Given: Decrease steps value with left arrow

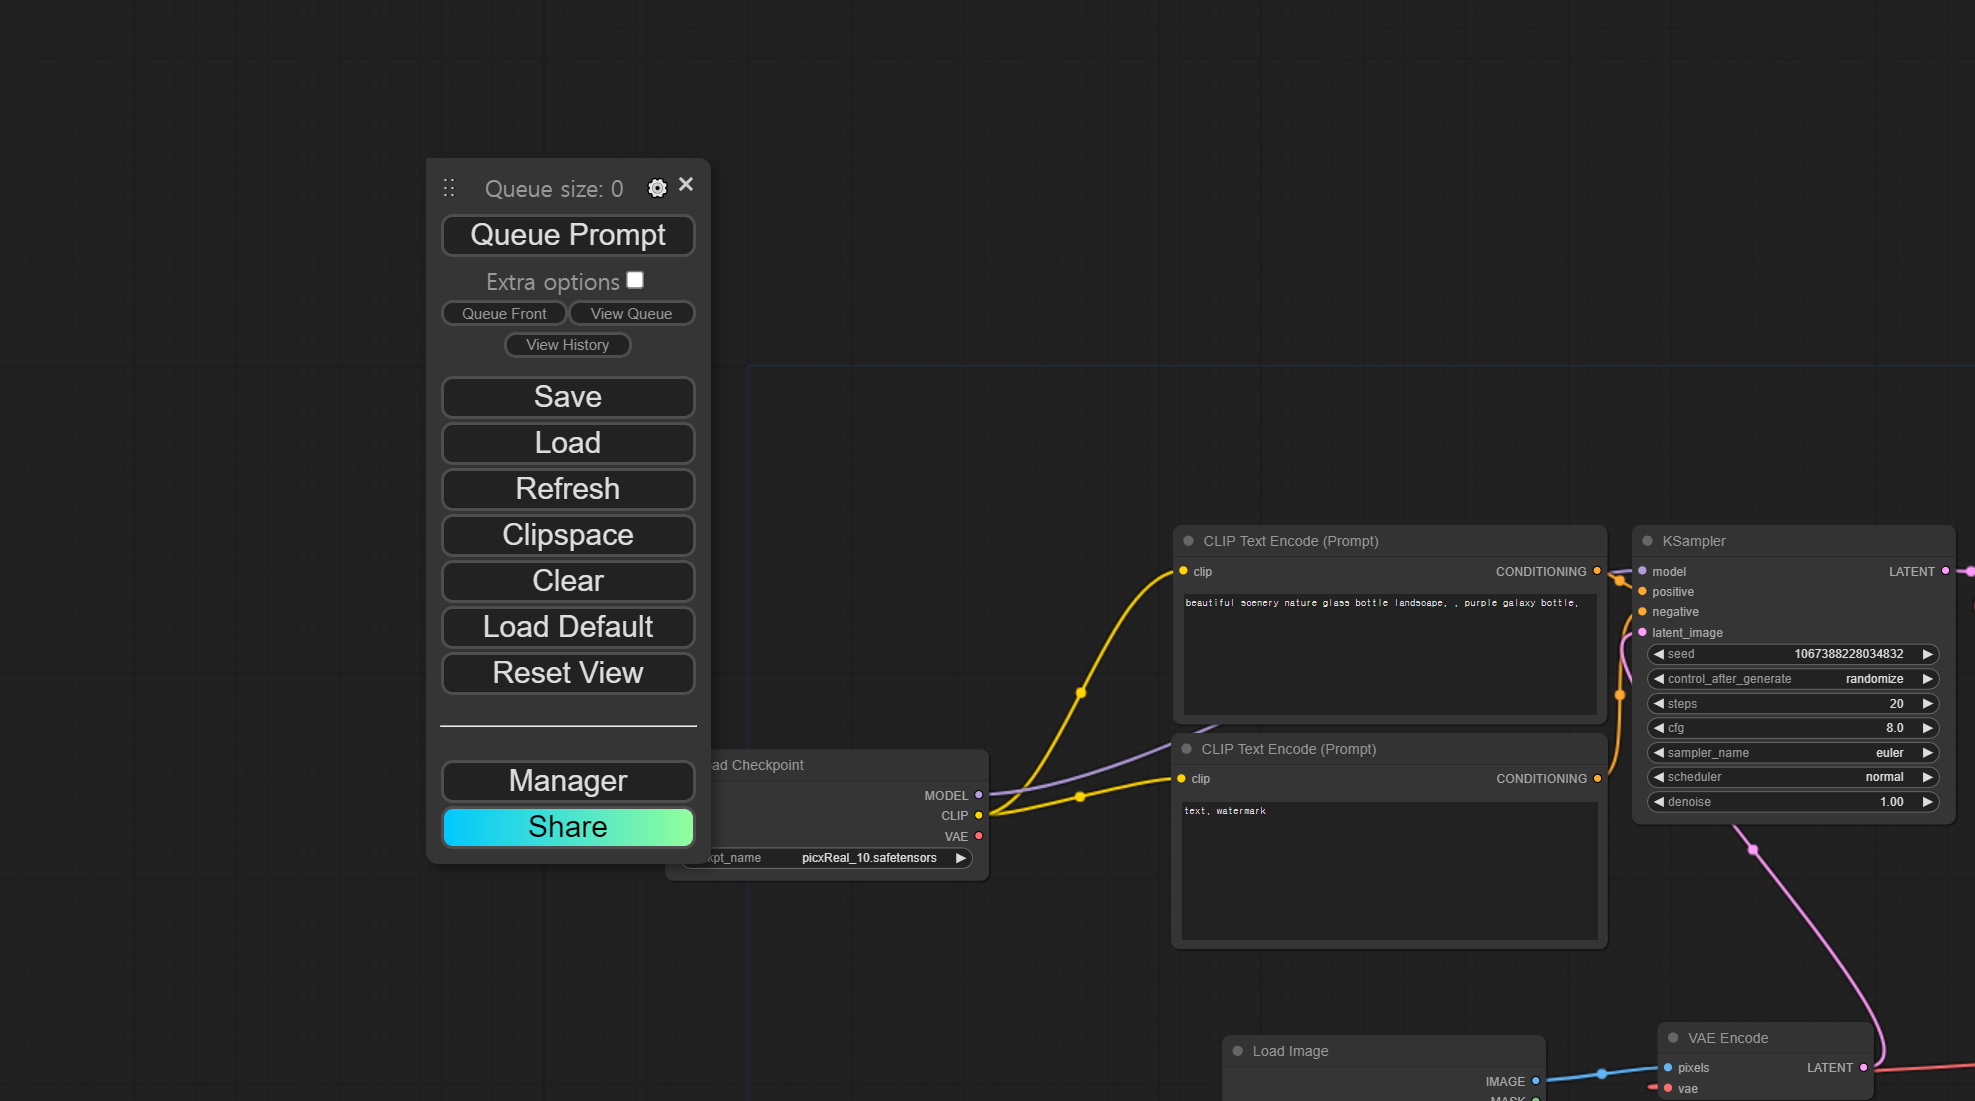Looking at the screenshot, I should (x=1659, y=704).
